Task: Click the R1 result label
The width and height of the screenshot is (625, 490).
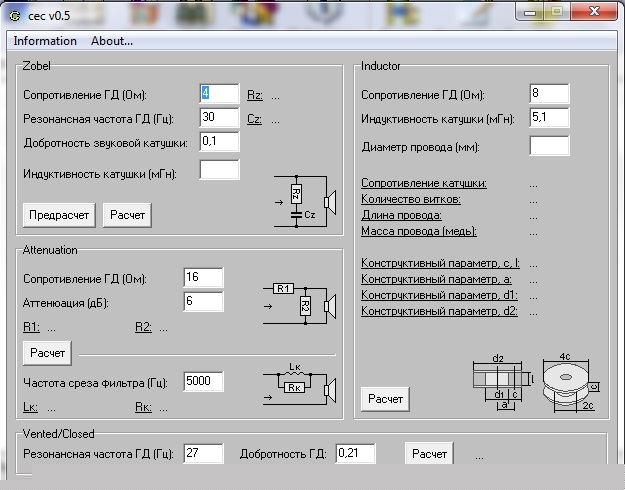Action: click(31, 327)
